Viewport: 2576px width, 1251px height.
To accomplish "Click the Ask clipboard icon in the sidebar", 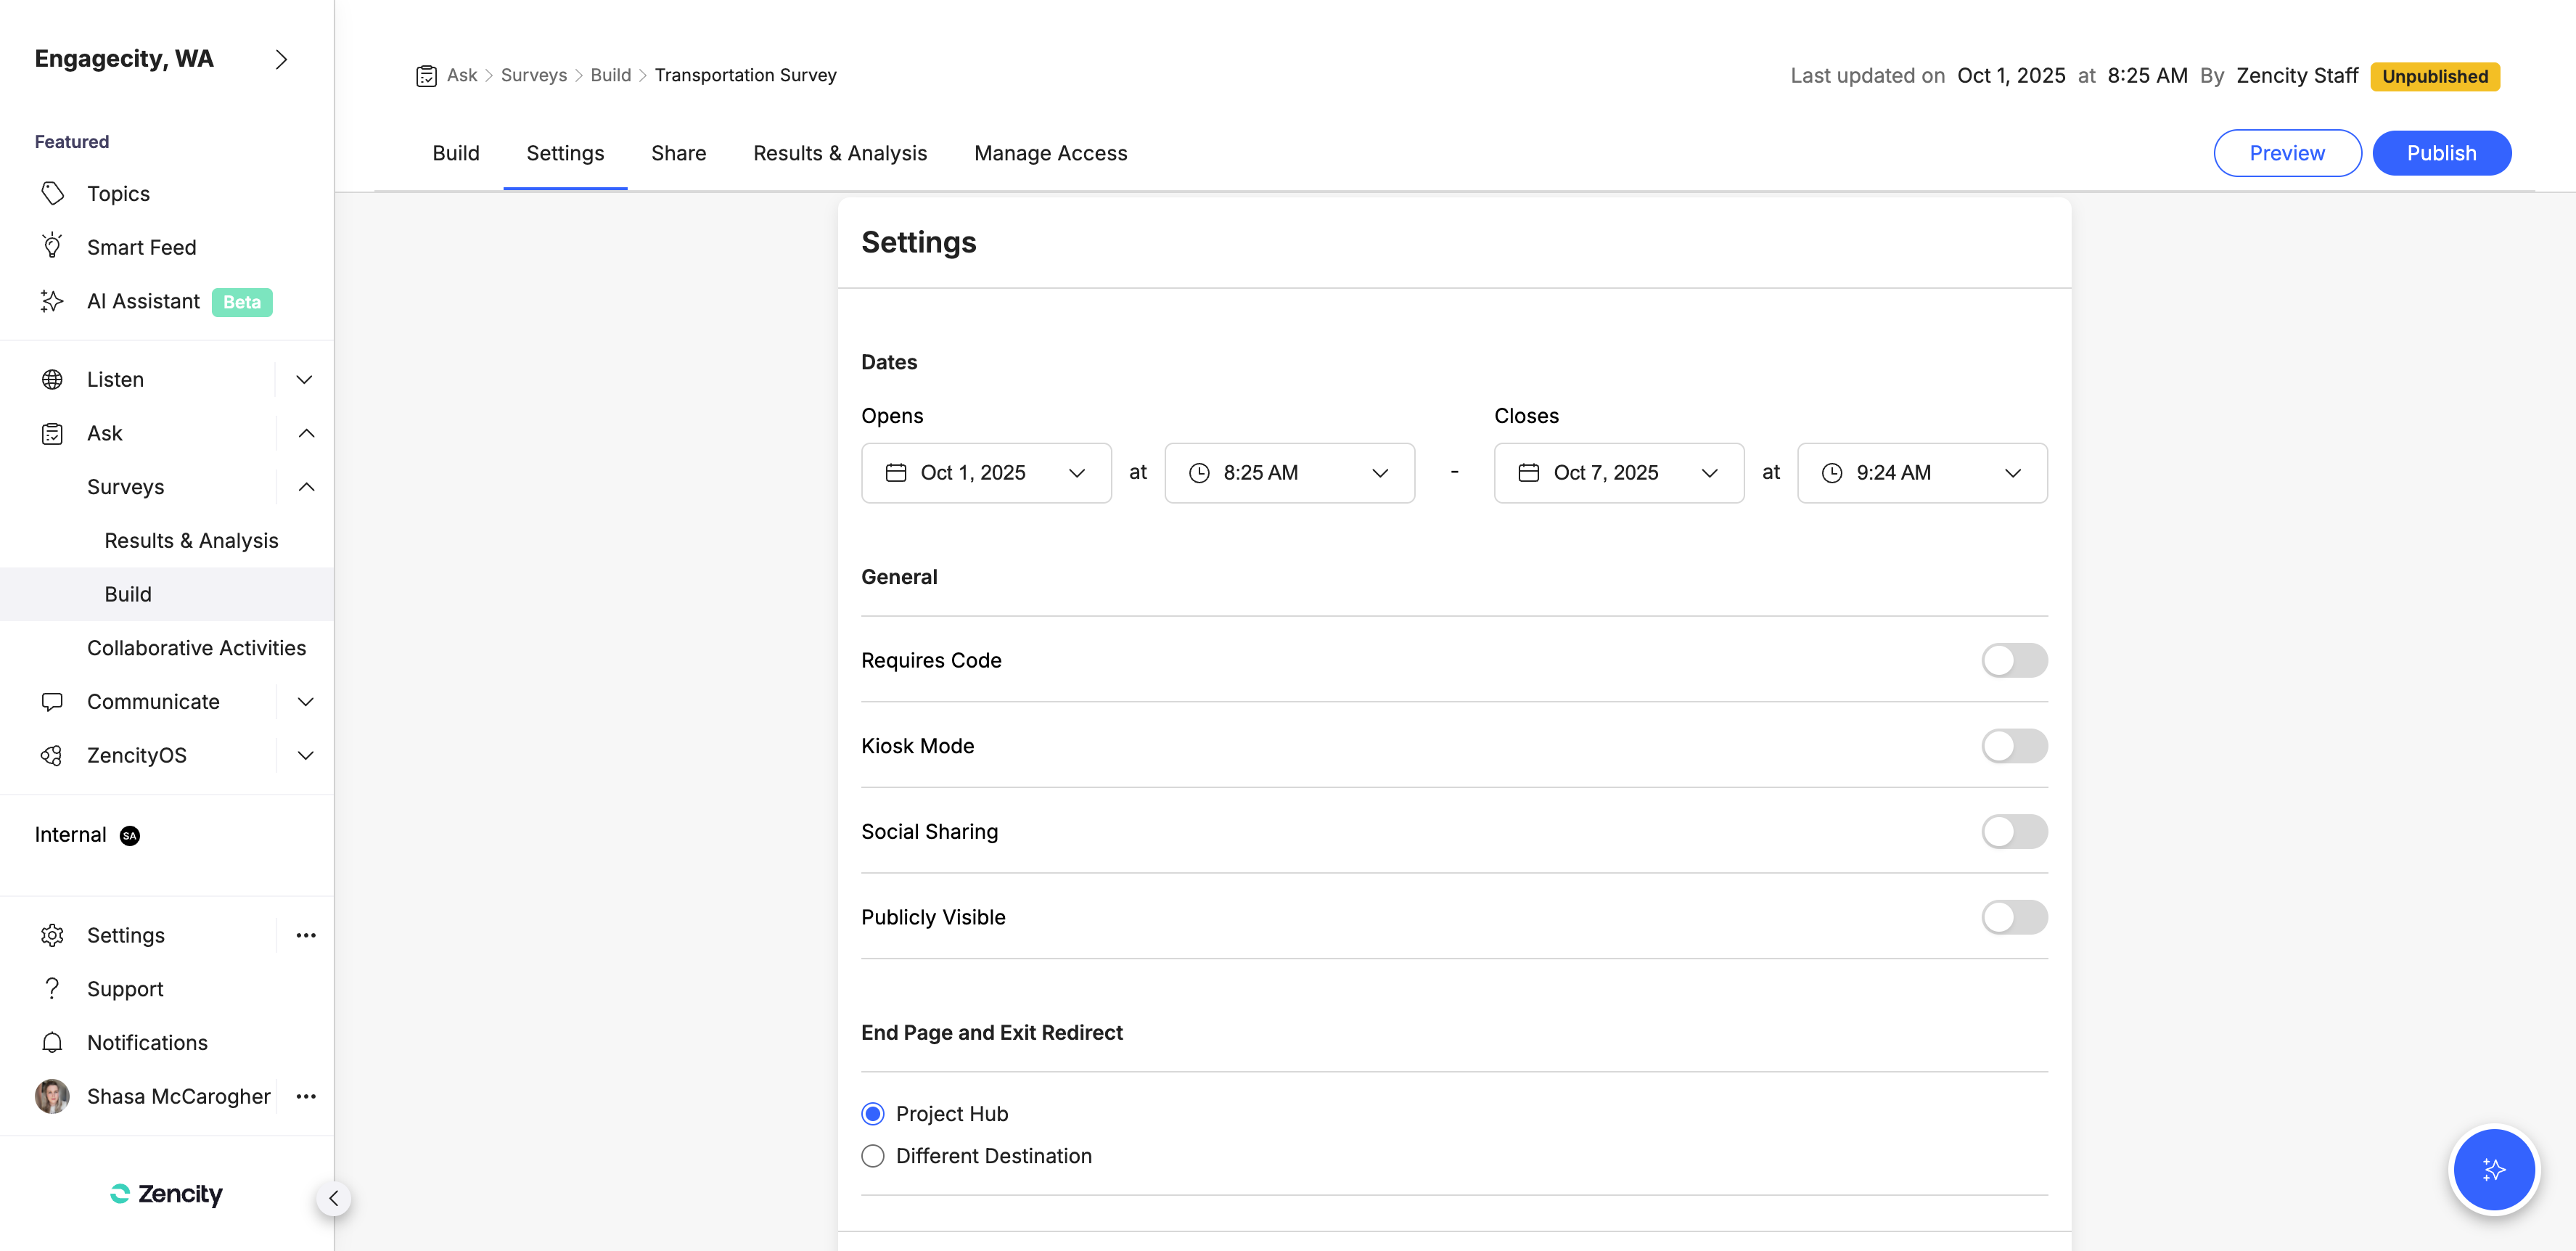I will pos(52,433).
